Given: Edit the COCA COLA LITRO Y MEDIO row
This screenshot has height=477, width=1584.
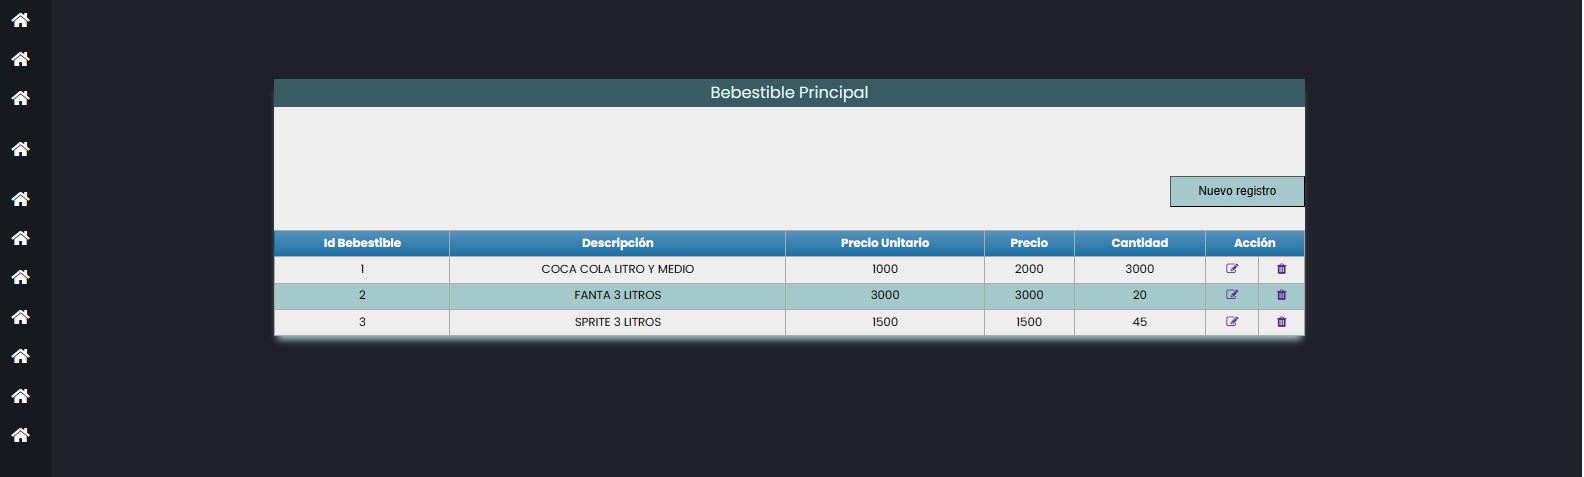Looking at the screenshot, I should tap(1232, 269).
